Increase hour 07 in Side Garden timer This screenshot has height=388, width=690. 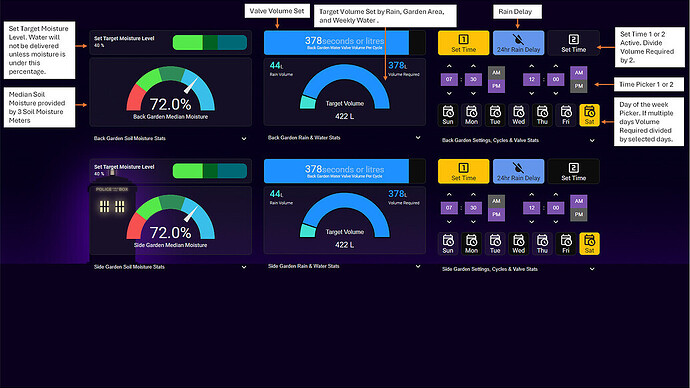pyautogui.click(x=449, y=194)
